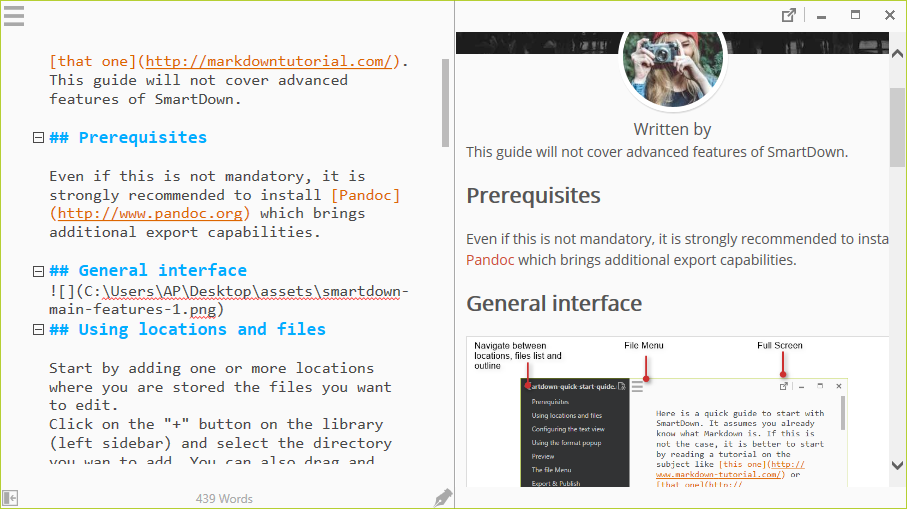Click the markdowntutorial.com link in editor

pyautogui.click(x=268, y=61)
